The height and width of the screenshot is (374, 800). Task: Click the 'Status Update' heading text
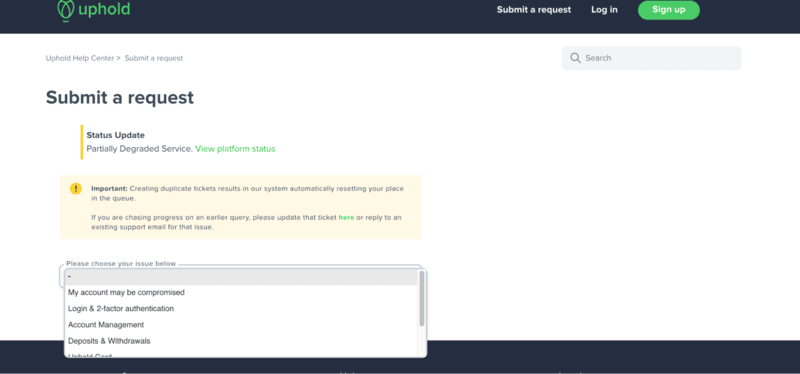[115, 135]
